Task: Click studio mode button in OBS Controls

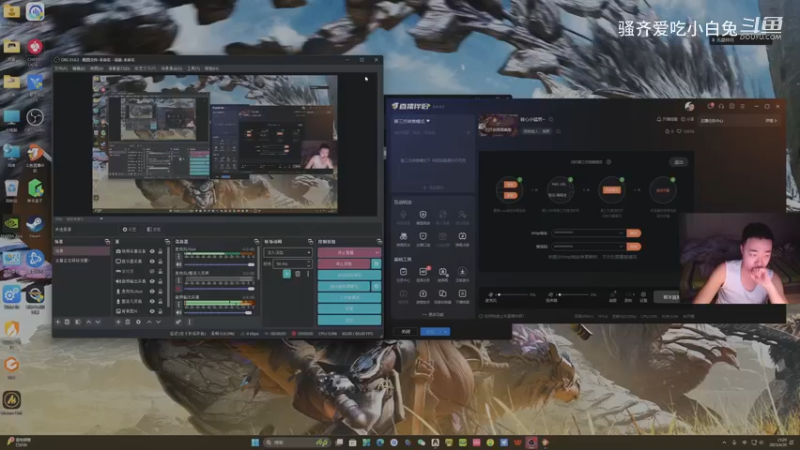Action: click(349, 297)
